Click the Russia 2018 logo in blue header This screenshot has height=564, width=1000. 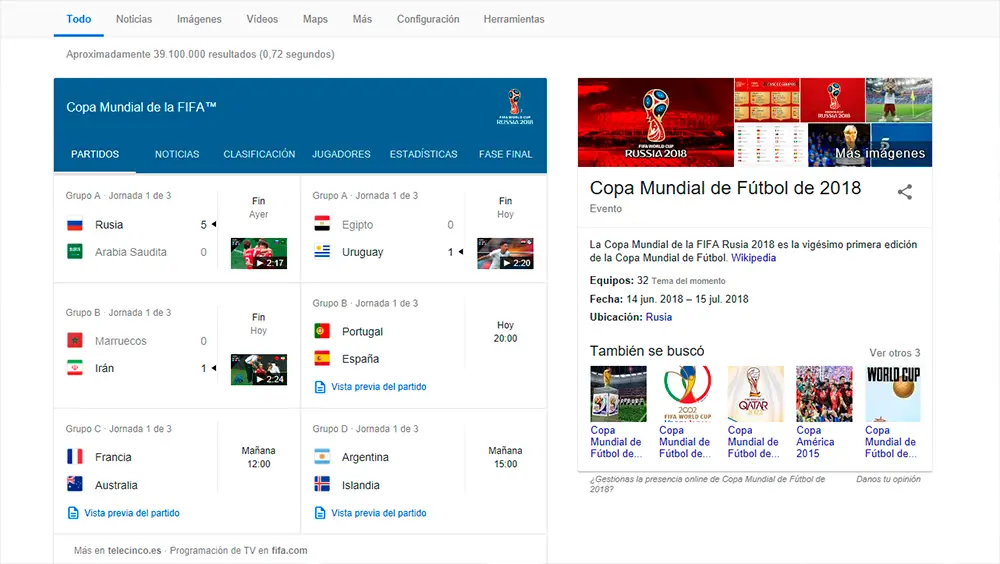tap(515, 107)
